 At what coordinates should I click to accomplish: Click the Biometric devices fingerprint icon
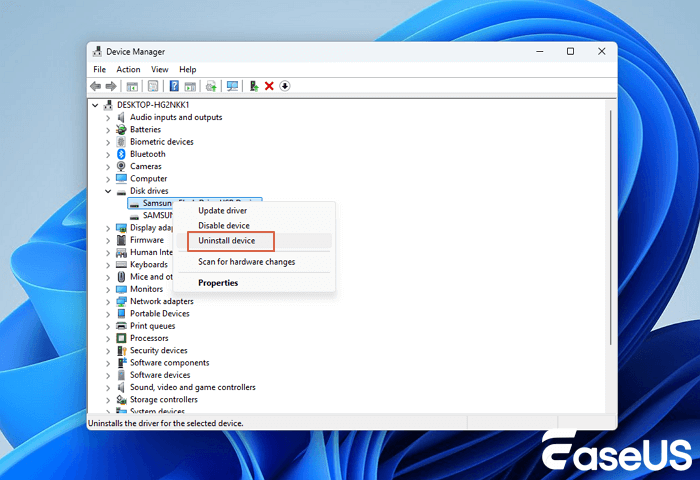pyautogui.click(x=121, y=142)
